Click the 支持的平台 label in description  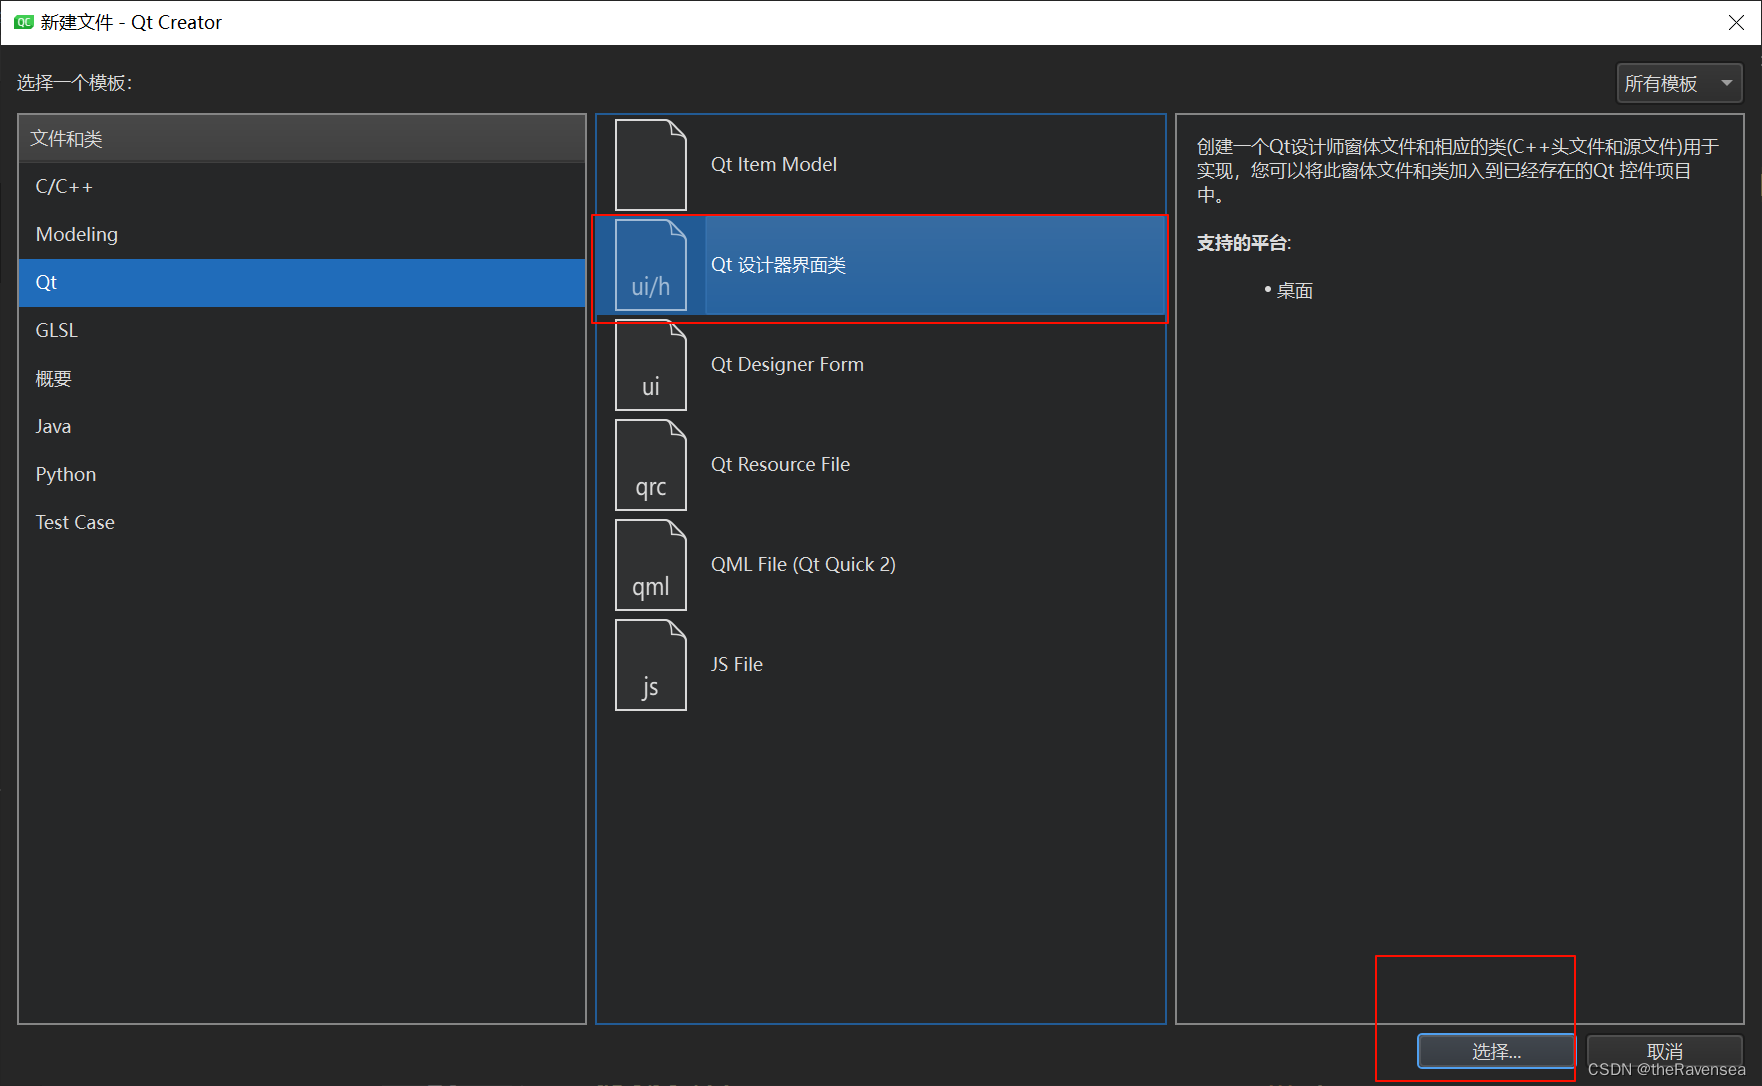tap(1244, 243)
